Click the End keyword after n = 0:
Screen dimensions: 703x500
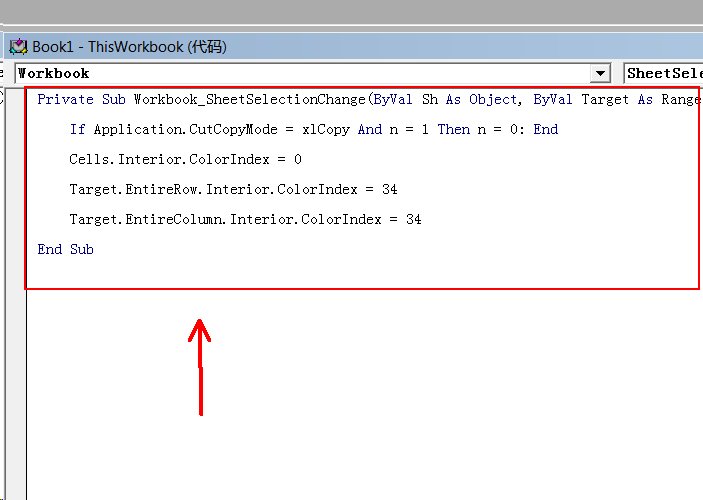coord(545,129)
